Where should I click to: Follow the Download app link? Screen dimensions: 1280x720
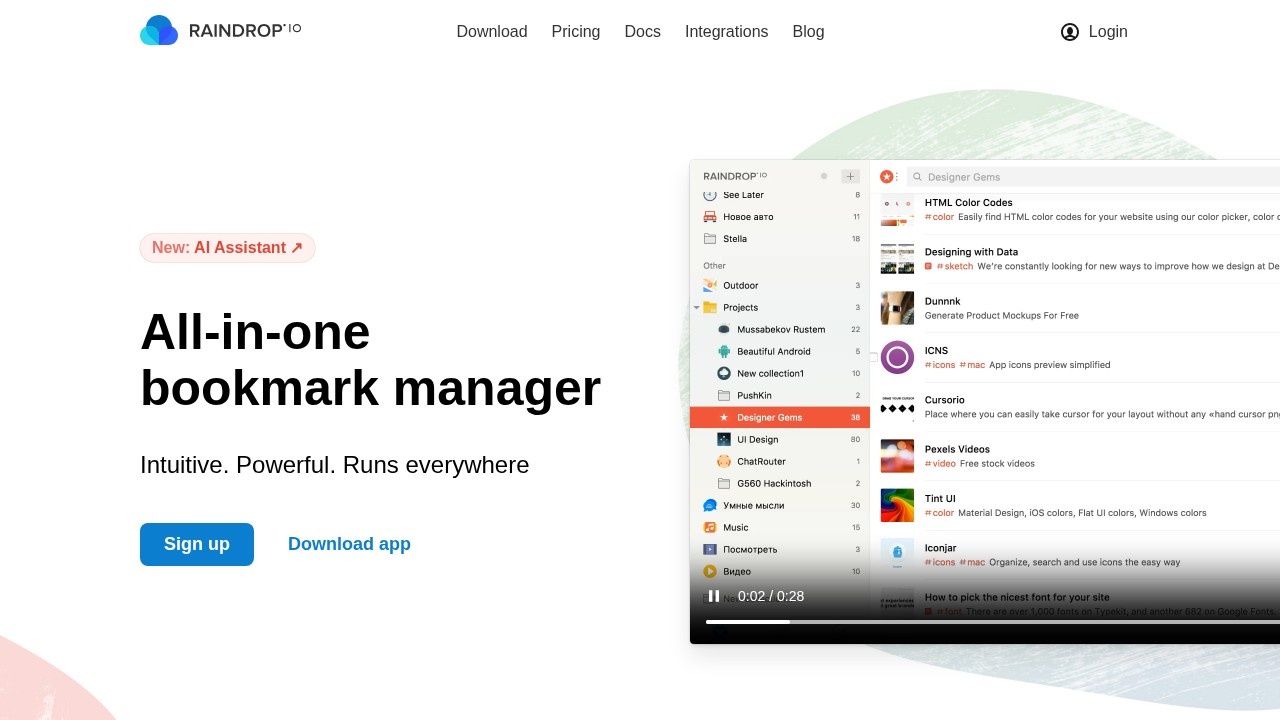[349, 544]
